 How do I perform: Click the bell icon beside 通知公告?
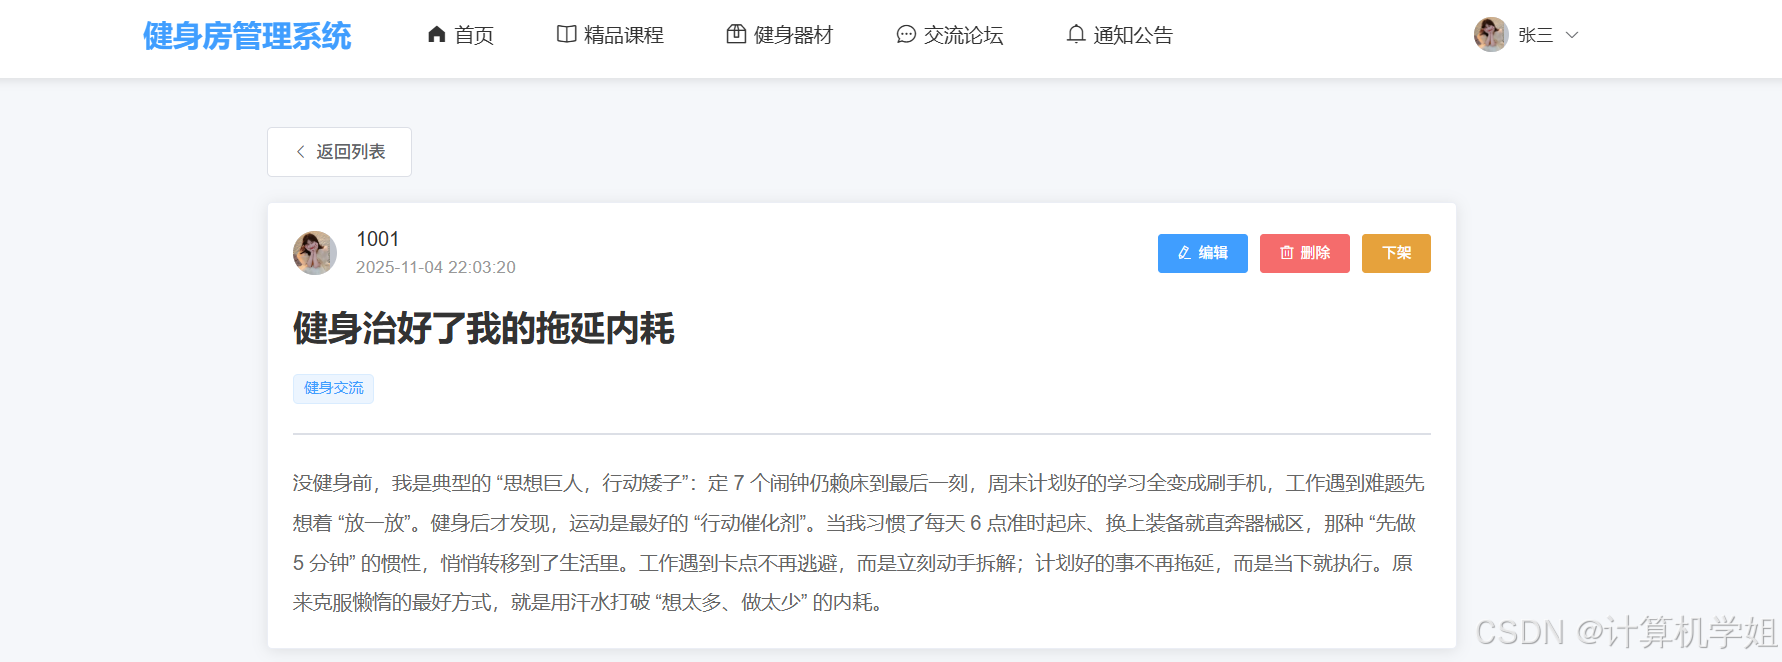click(x=1076, y=35)
